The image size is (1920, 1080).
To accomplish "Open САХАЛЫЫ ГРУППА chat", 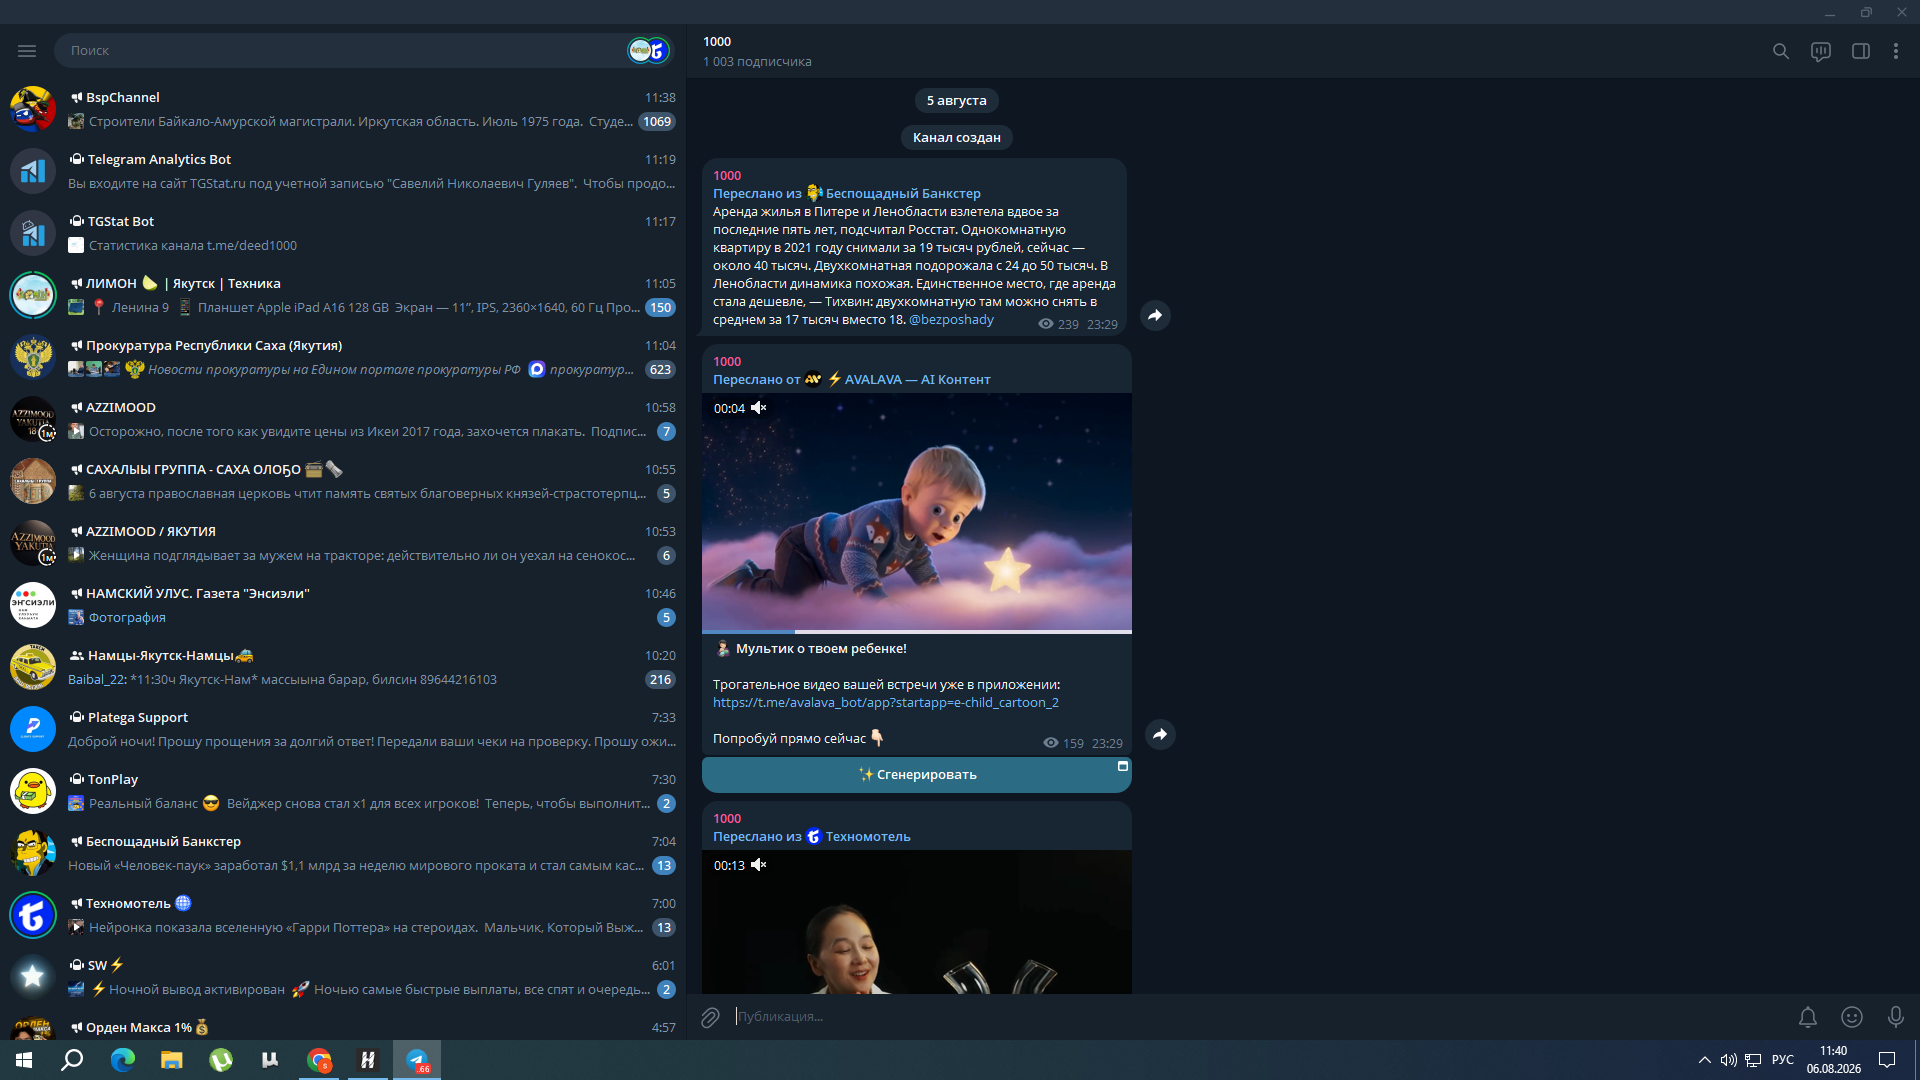I will coord(343,481).
